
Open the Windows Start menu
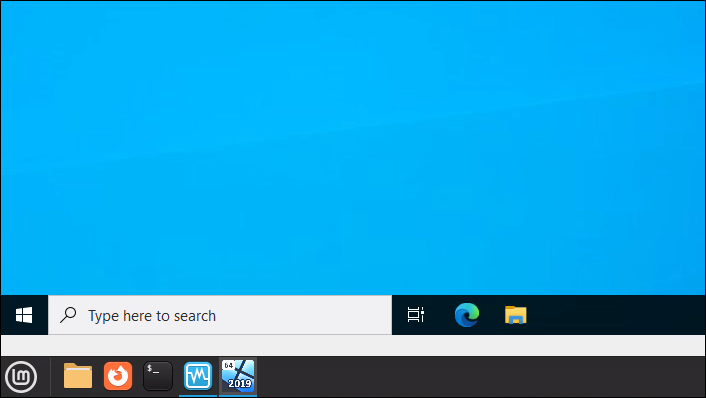[24, 315]
